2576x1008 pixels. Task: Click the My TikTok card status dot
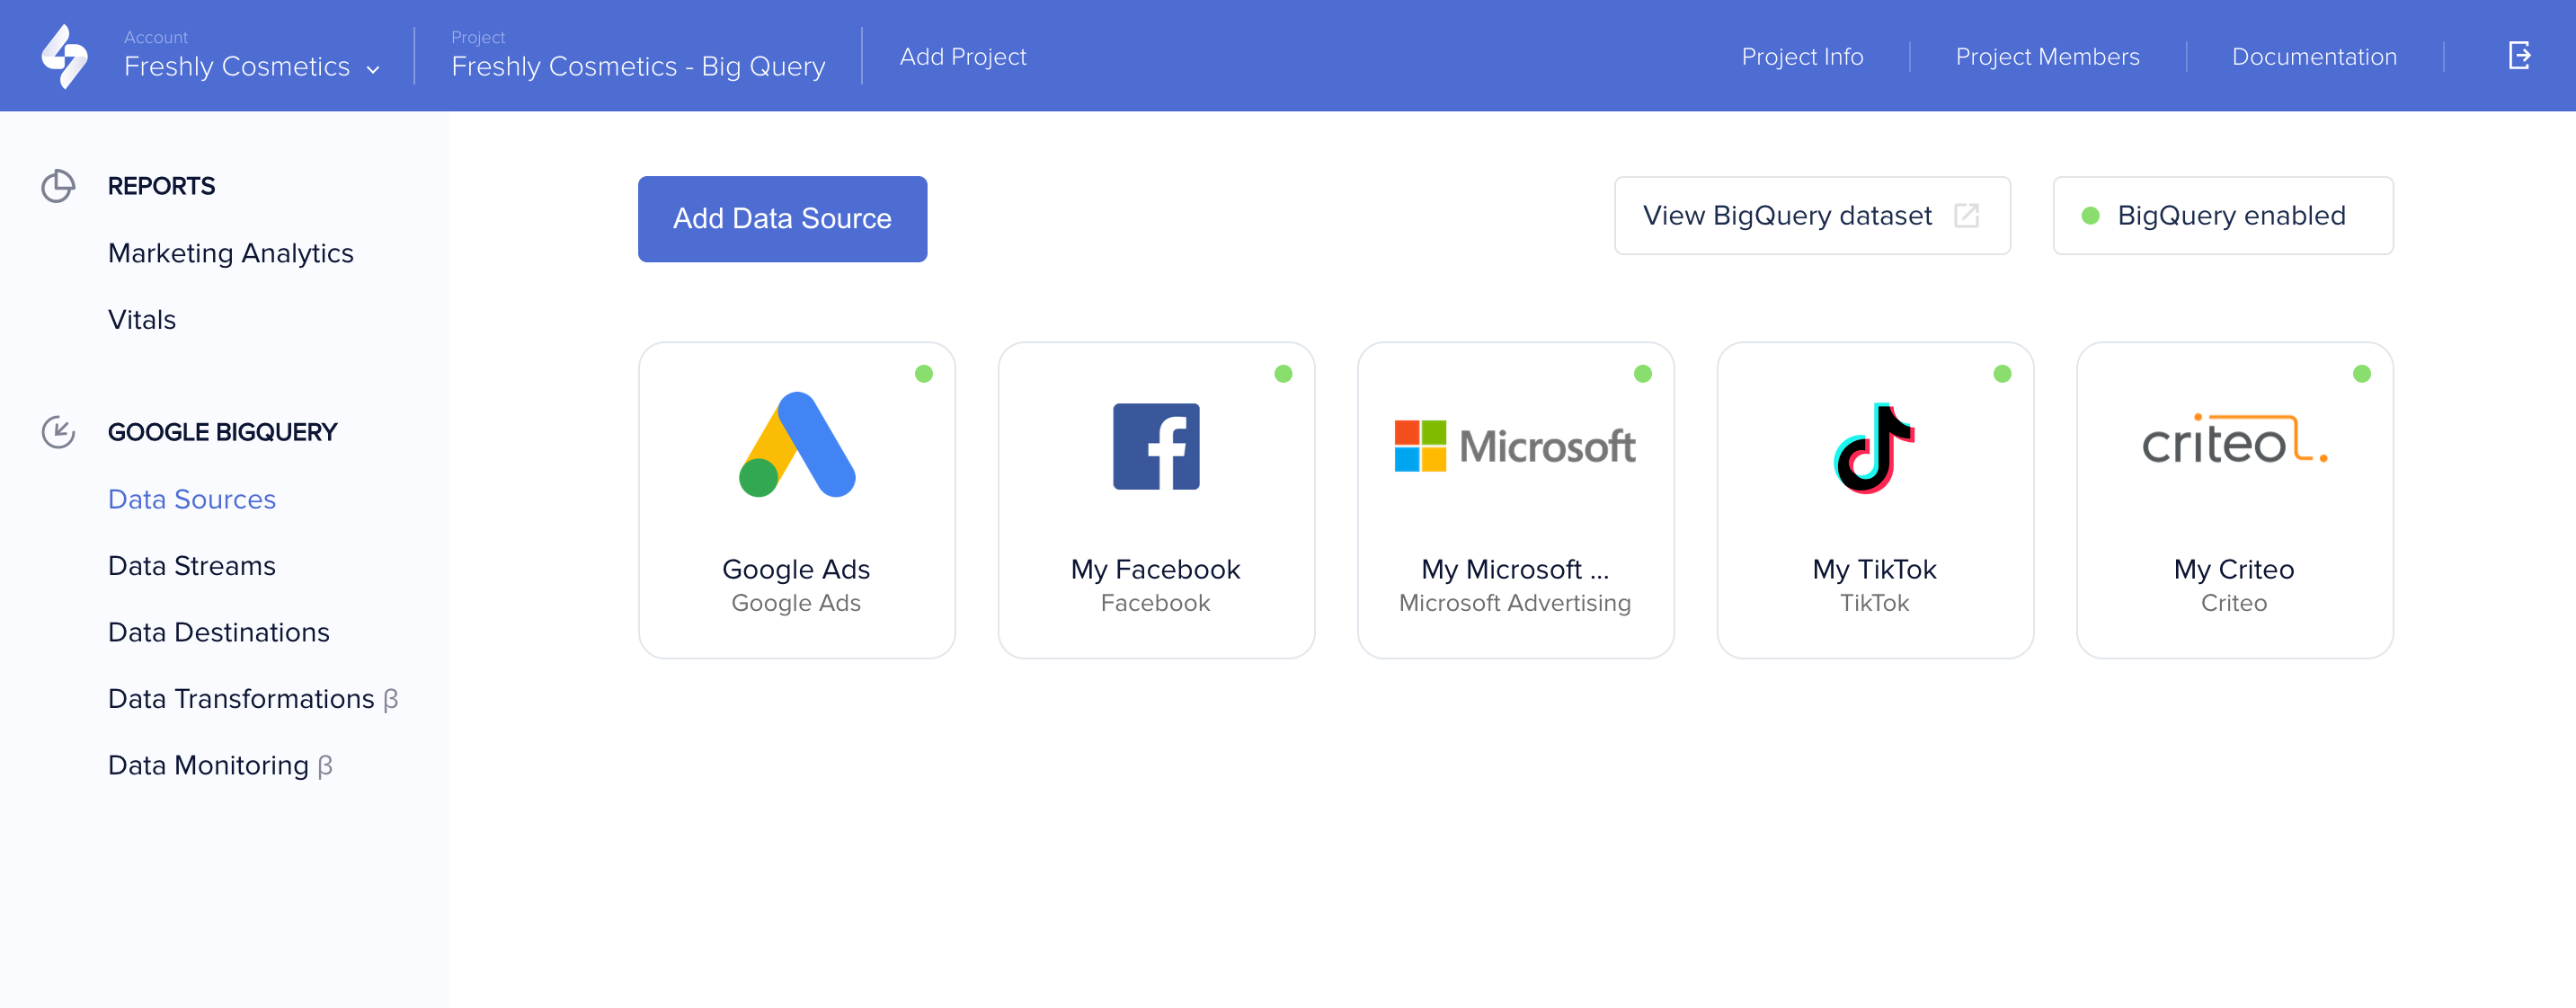[2002, 374]
